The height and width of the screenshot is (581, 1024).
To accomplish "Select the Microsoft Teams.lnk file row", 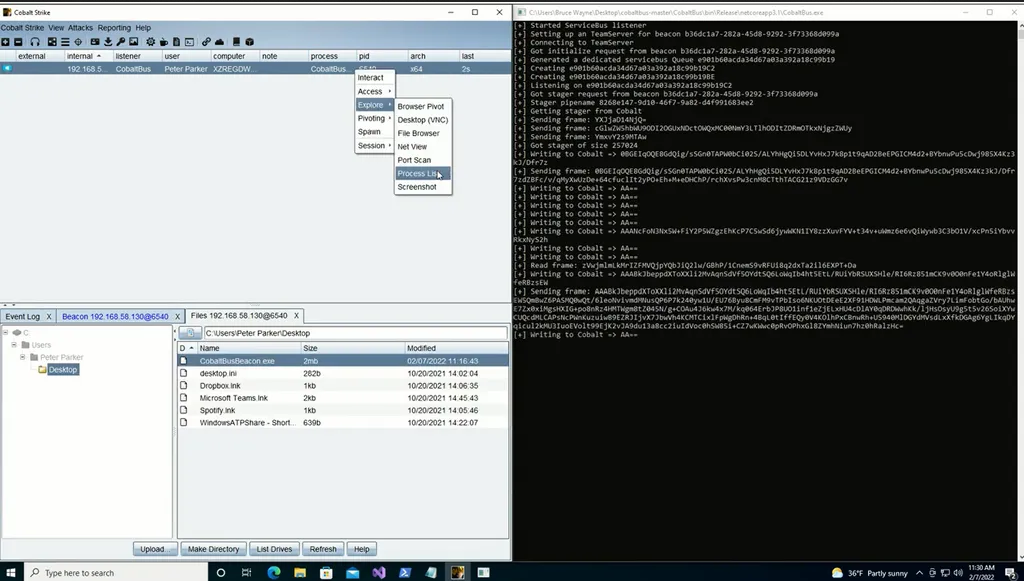I will [343, 398].
